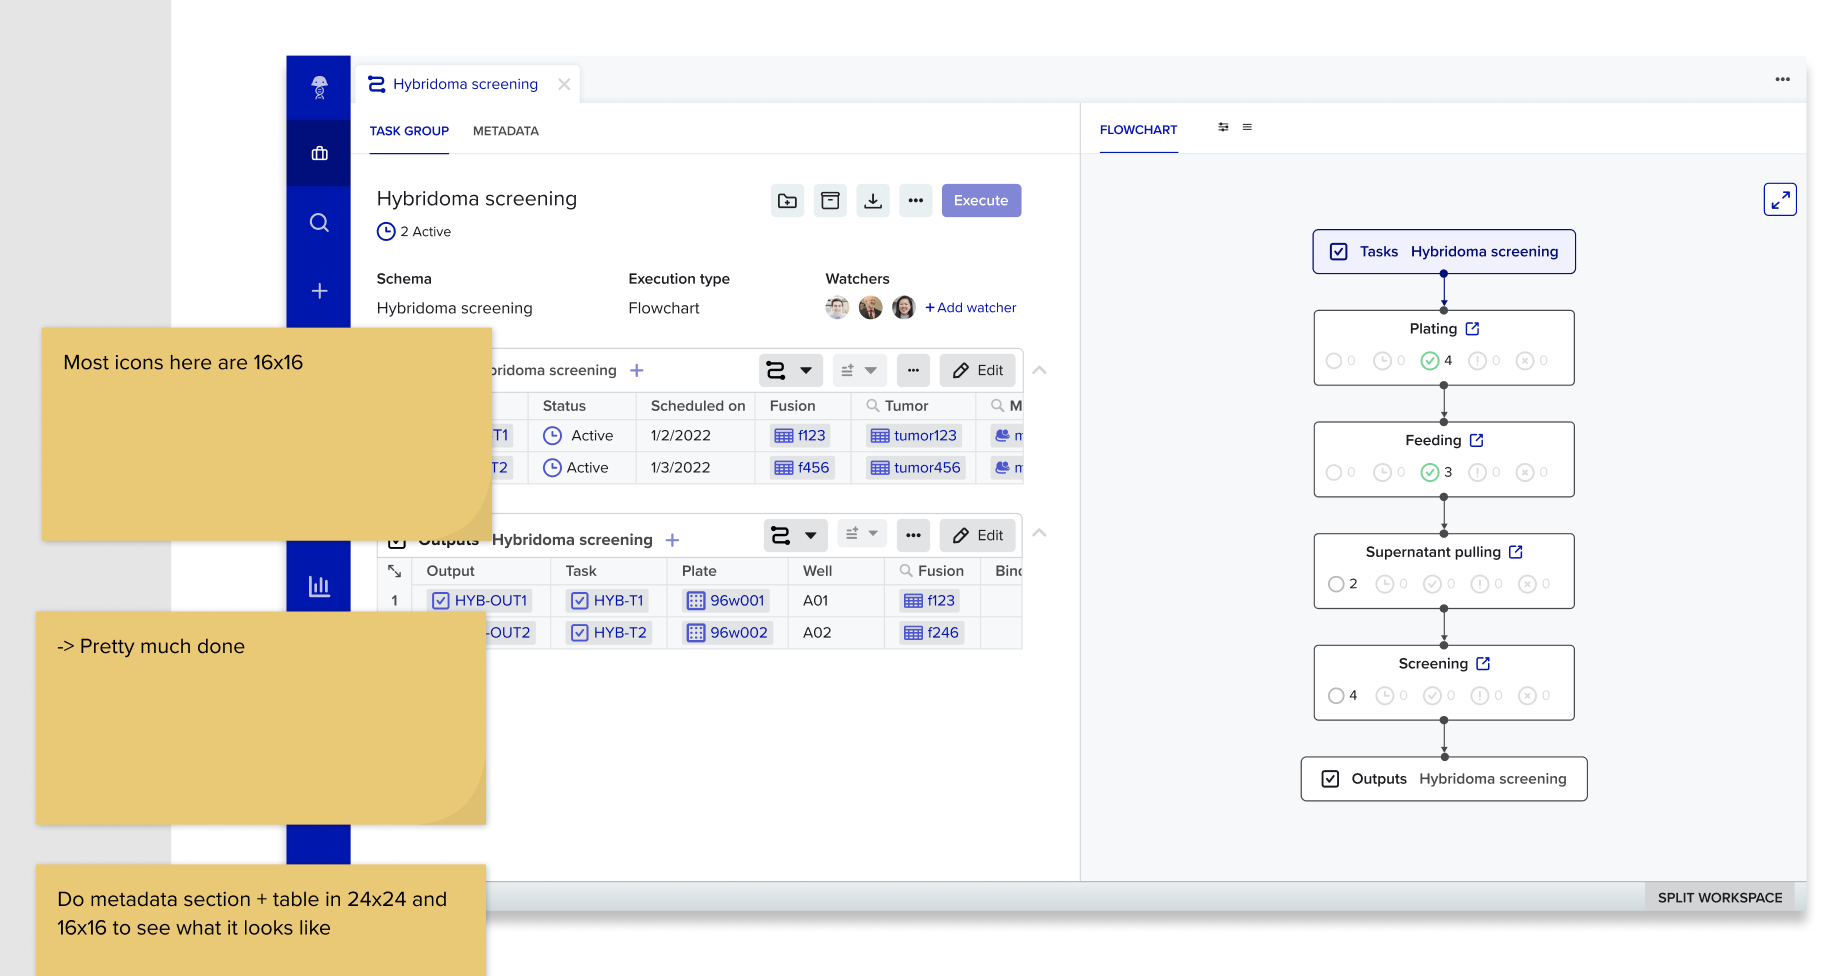Image resolution: width=1828 pixels, height=976 pixels.
Task: Open the ellipsis menu in the Tasks table toolbar
Action: coord(913,370)
